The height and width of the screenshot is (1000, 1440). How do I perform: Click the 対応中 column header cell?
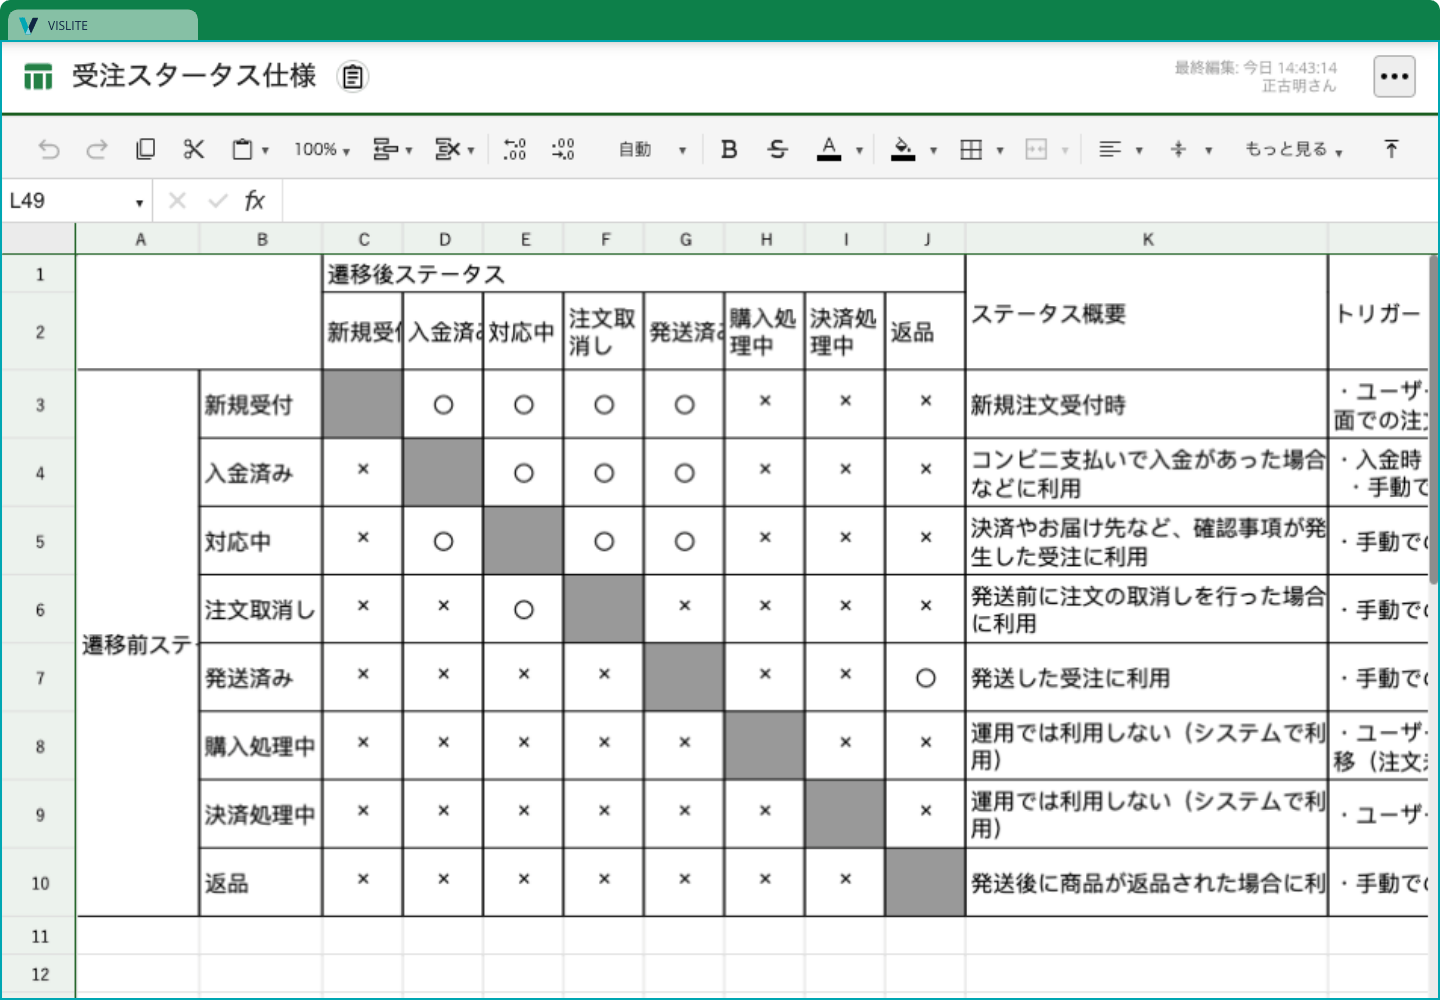point(523,332)
